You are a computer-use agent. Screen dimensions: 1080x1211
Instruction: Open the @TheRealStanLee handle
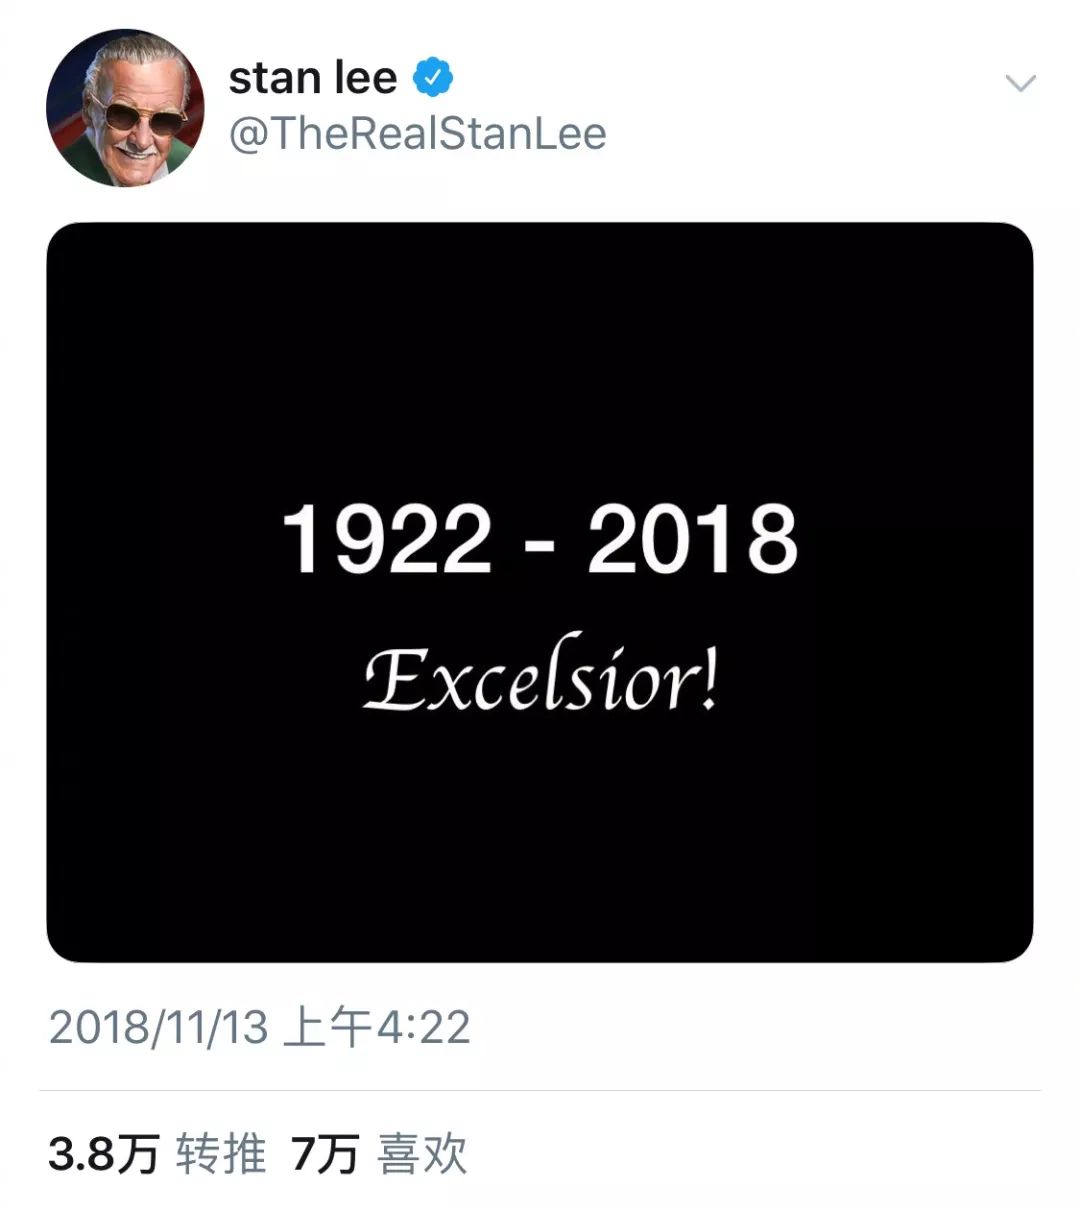pyautogui.click(x=417, y=134)
